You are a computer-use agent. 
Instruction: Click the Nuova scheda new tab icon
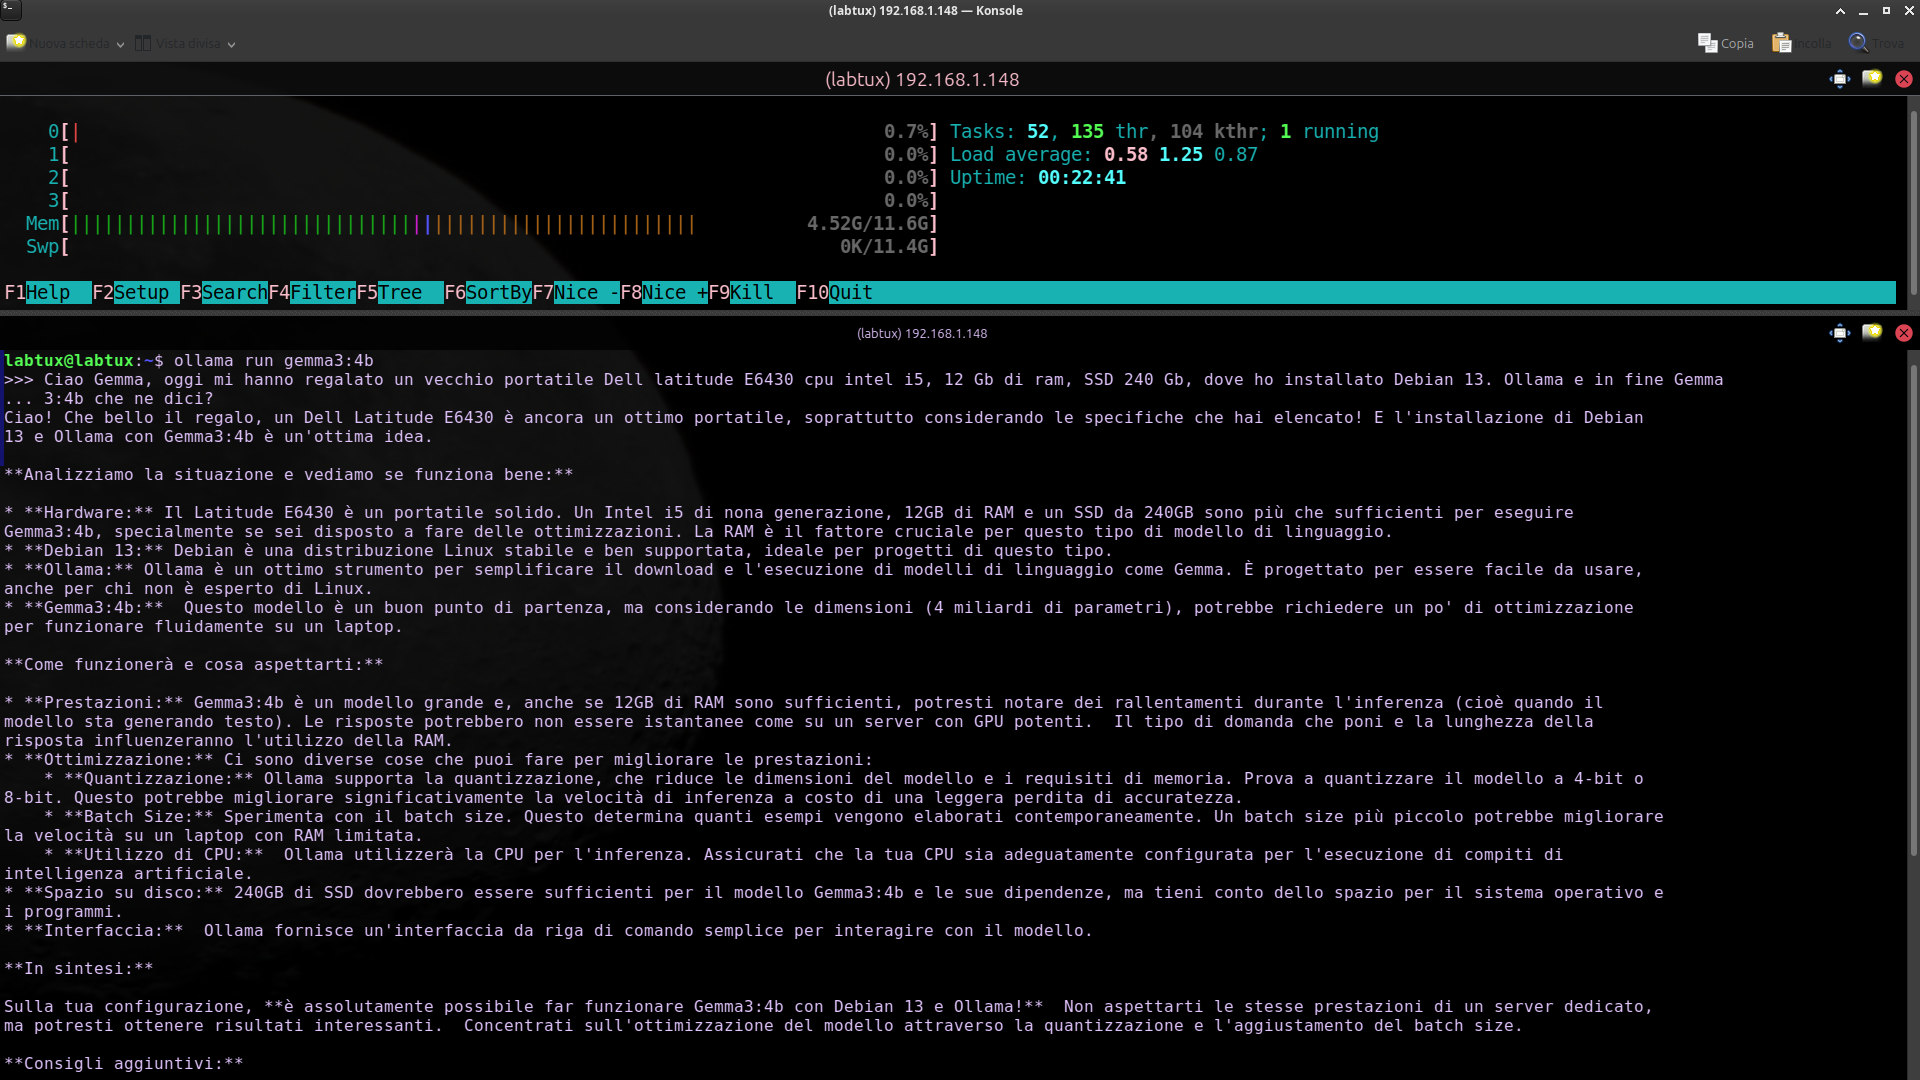[x=16, y=43]
